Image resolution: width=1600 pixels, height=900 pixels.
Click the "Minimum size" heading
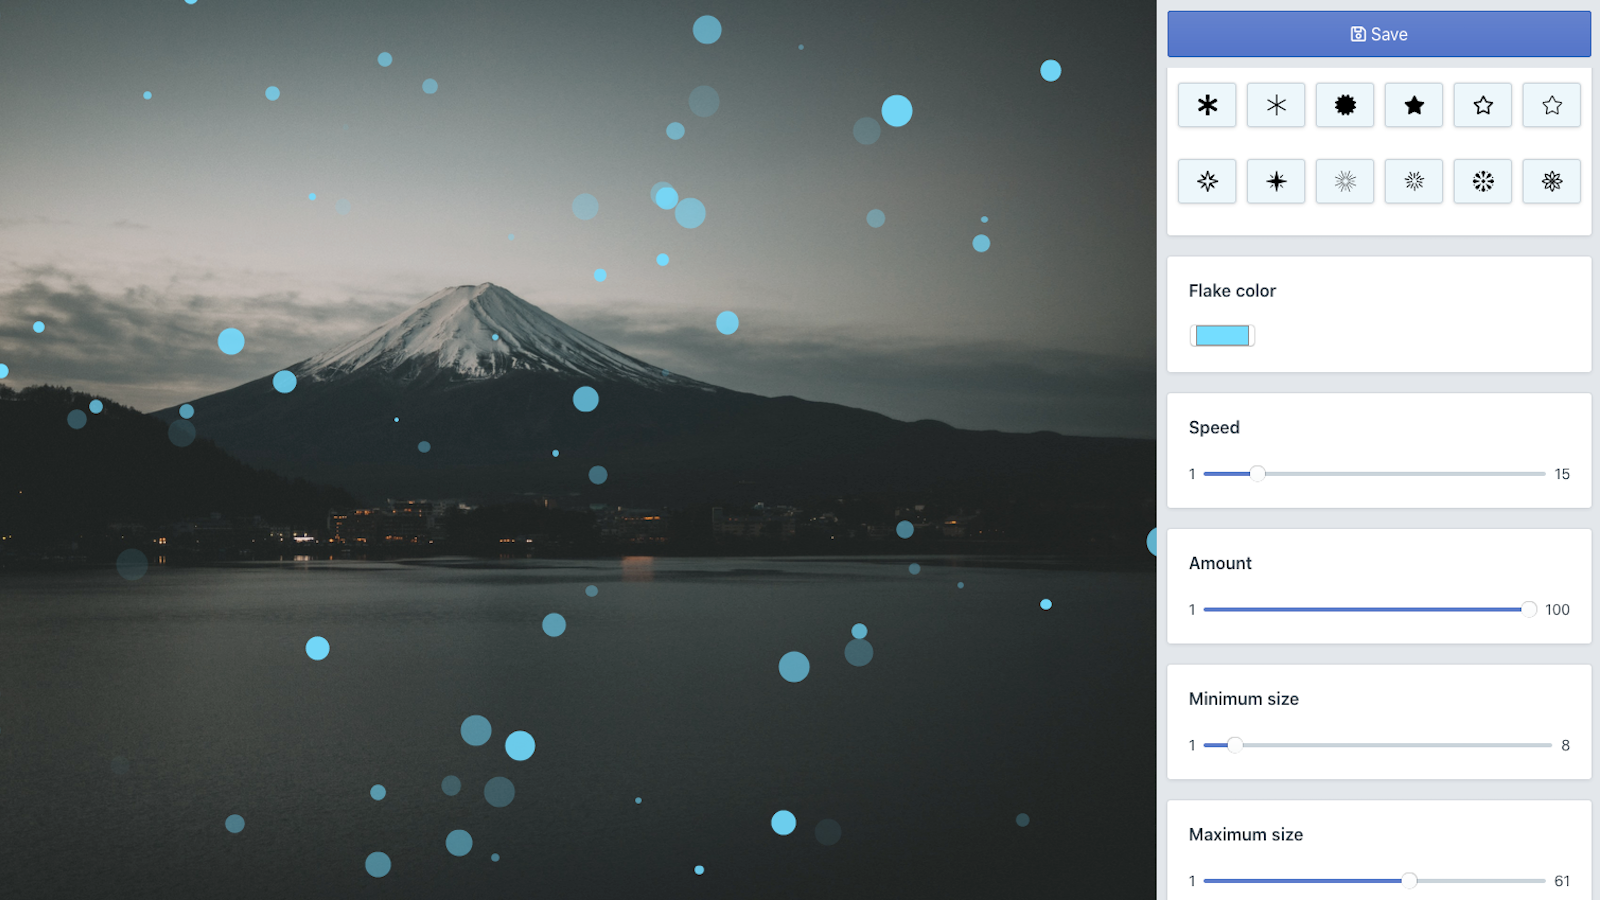point(1244,699)
